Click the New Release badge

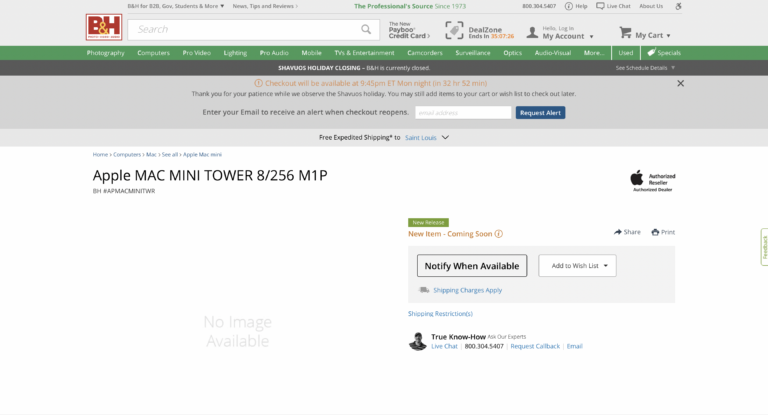coord(428,222)
